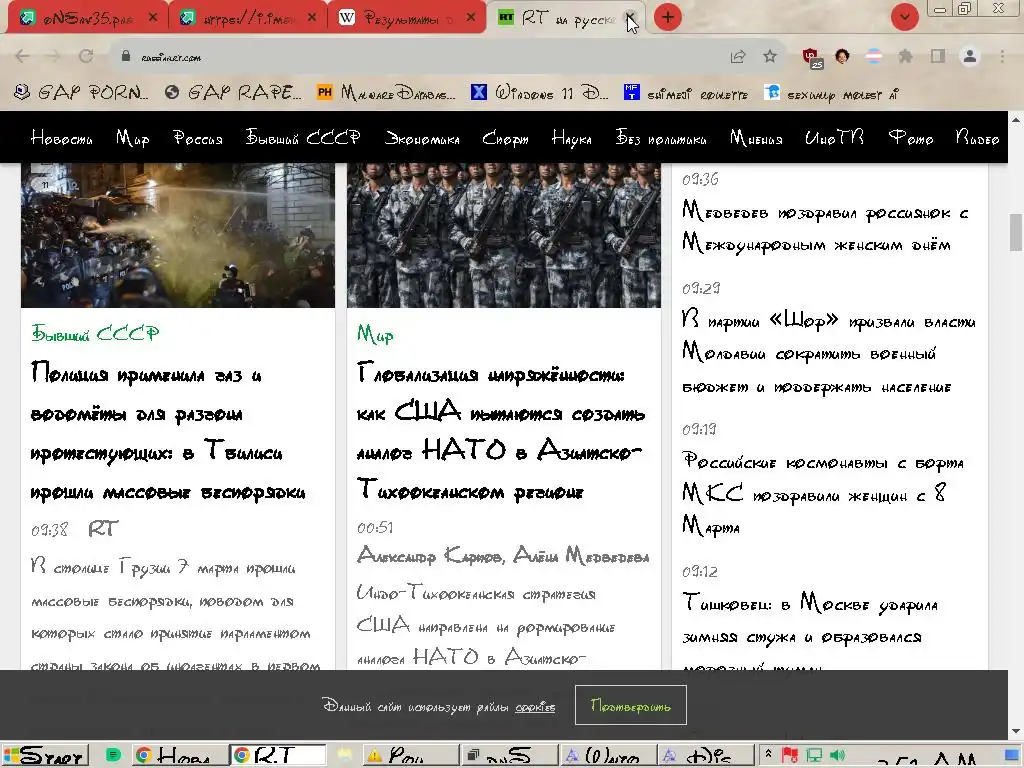Image resolution: width=1024 pixels, height=768 pixels.
Task: Switch to the https://i.img tab
Action: click(247, 18)
